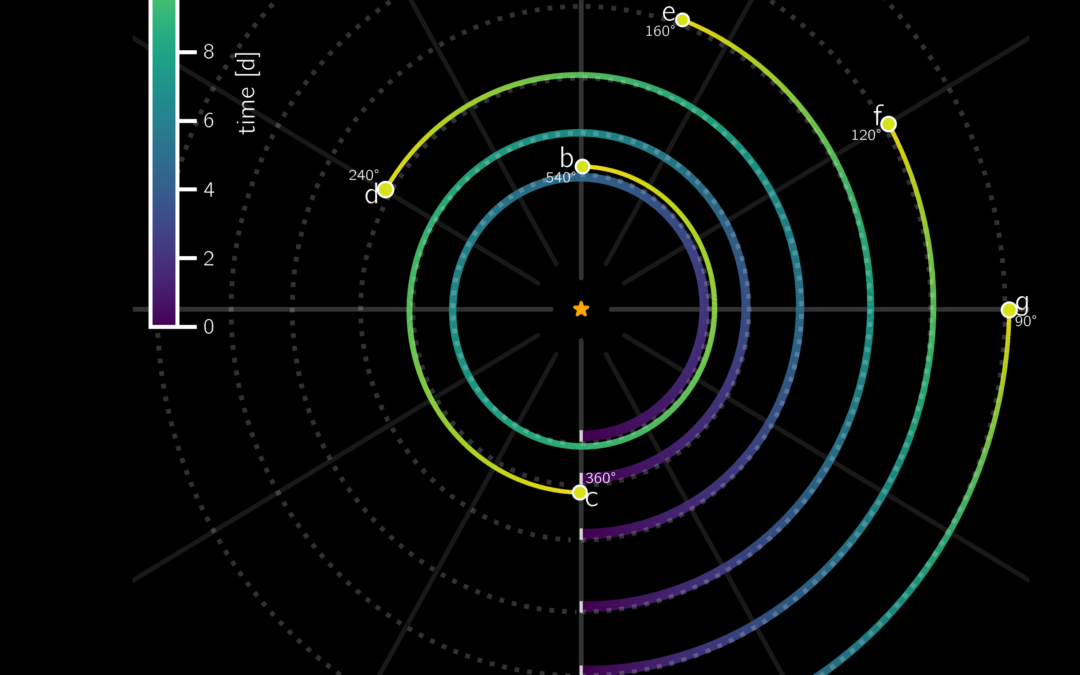This screenshot has height=675, width=1080.
Task: Click the time colorbar gradient
Action: (164, 162)
